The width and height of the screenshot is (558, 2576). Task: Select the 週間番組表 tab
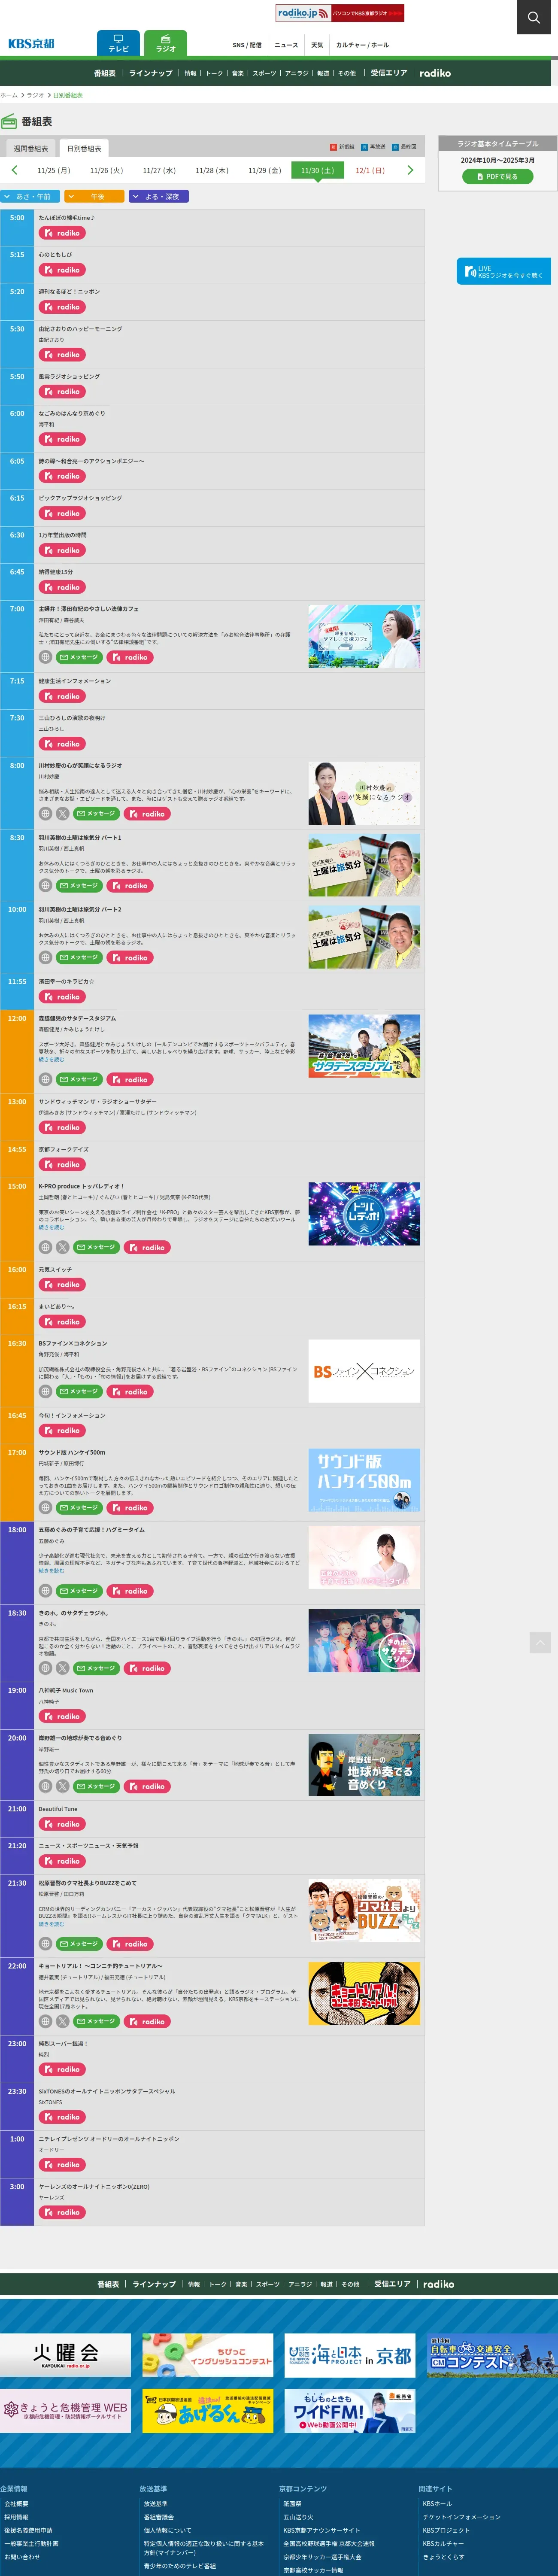30,148
